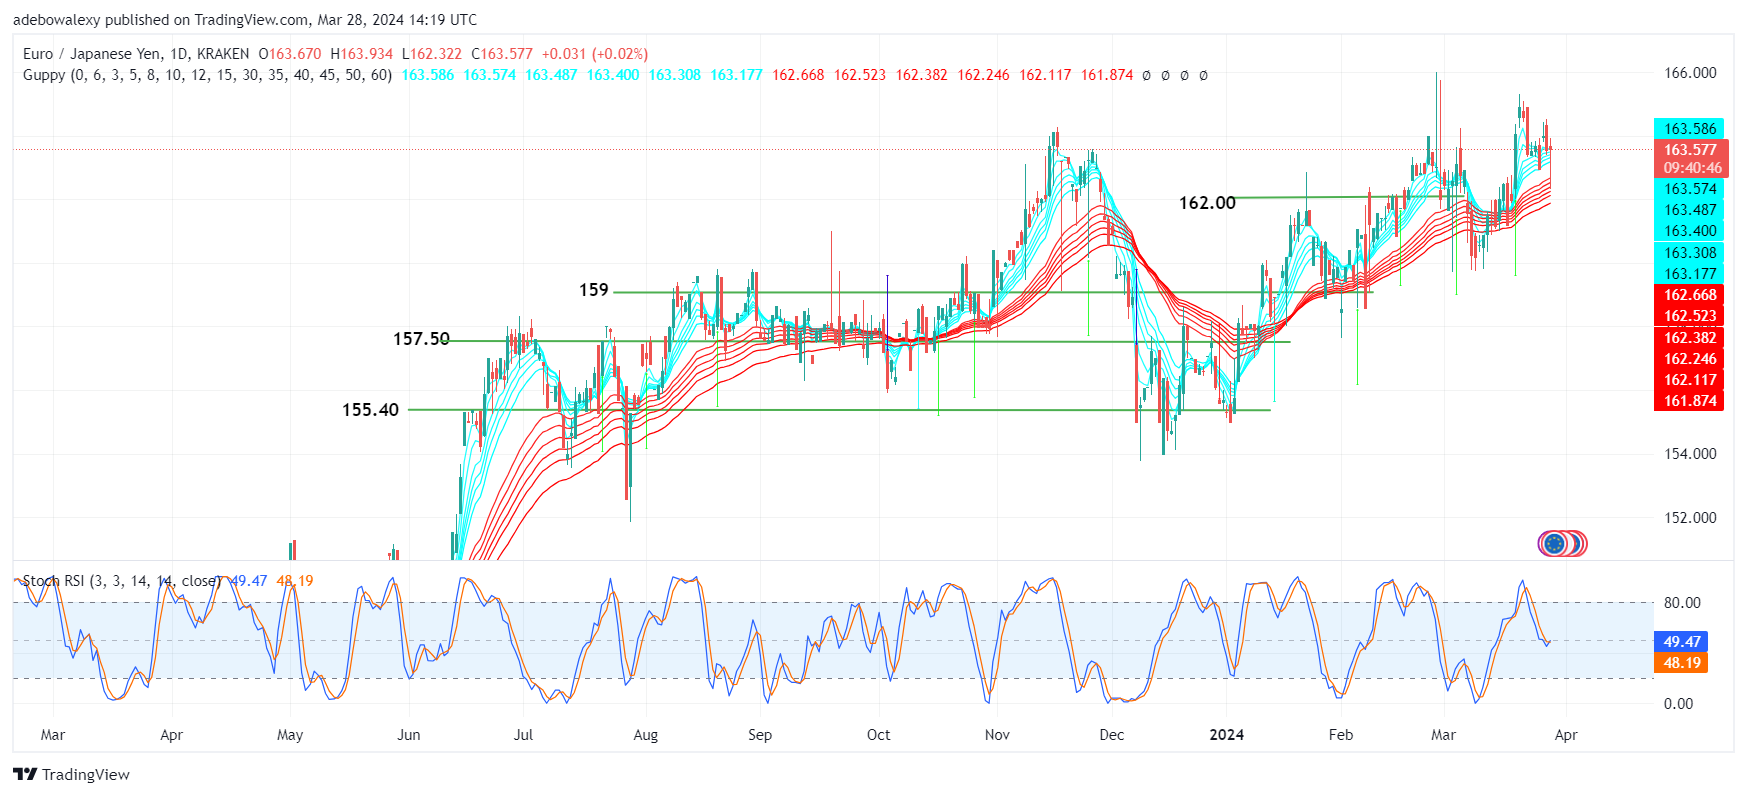Click the Nov label on the time axis
This screenshot has height=796, width=1747.
(997, 735)
